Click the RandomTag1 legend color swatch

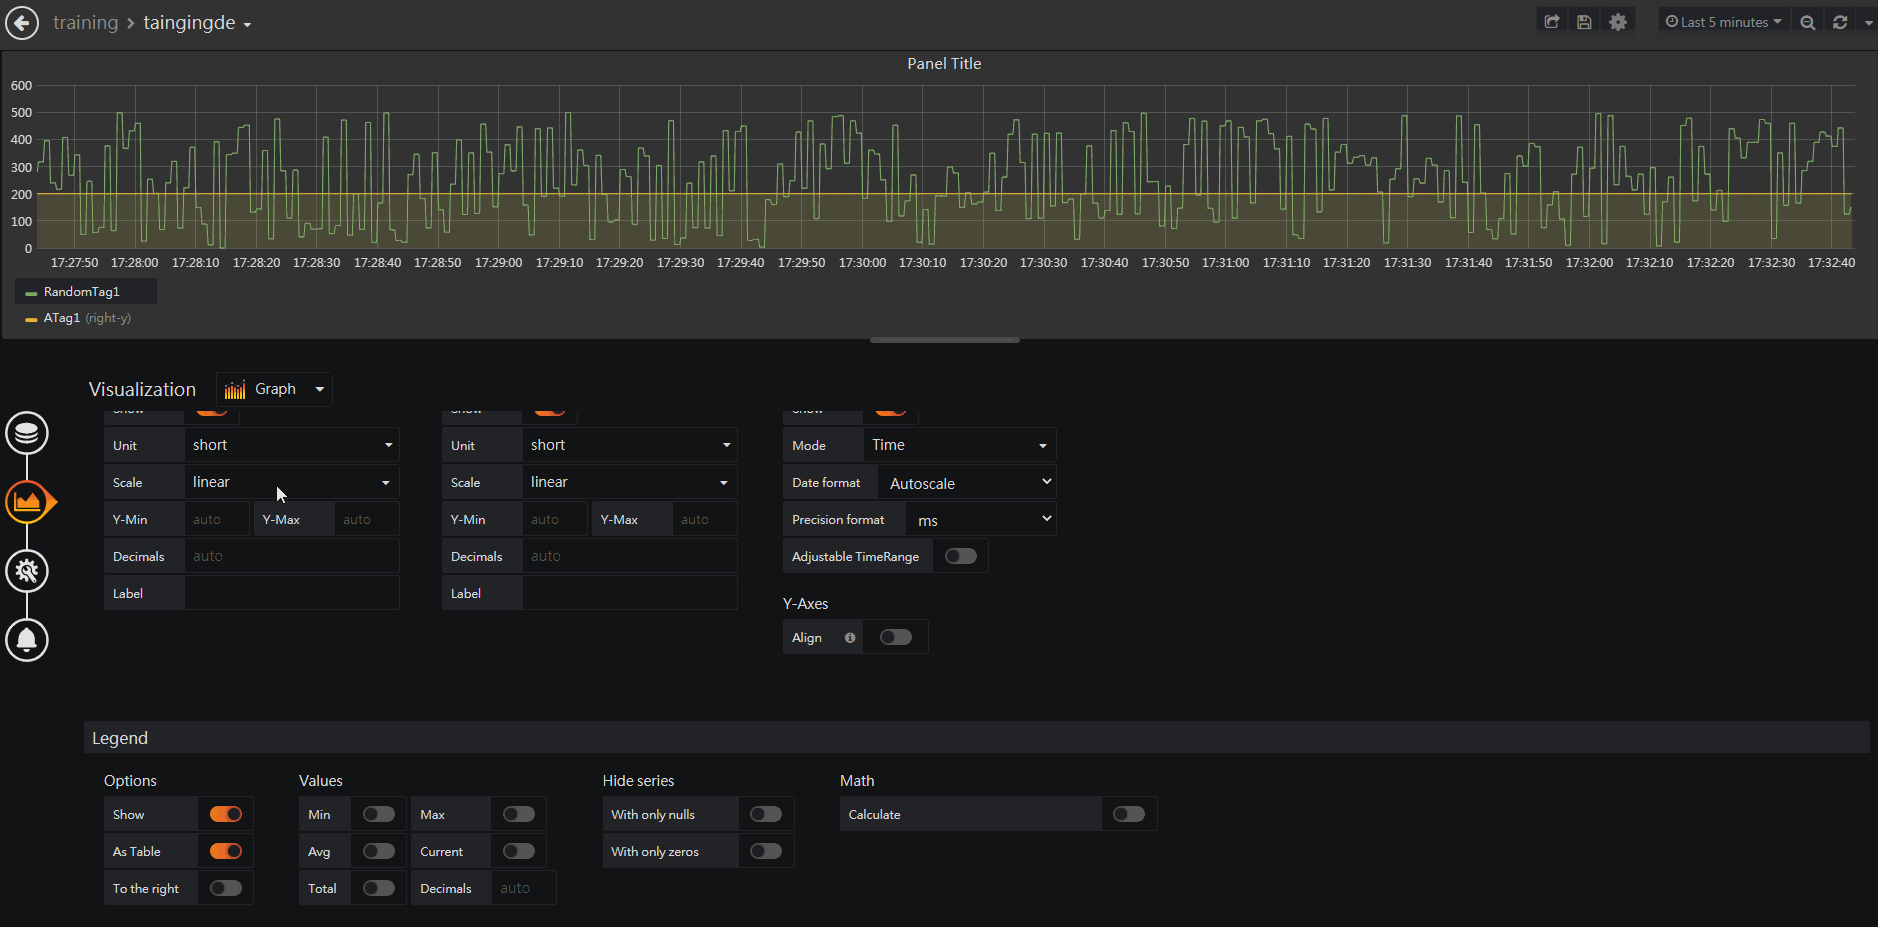pos(31,293)
